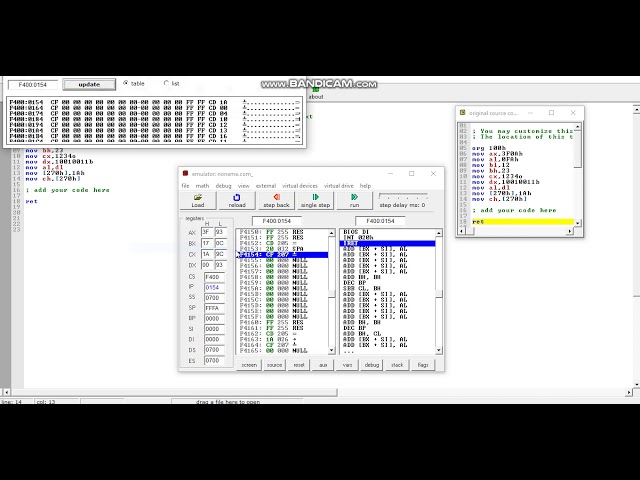Select the ADD BH, CL disassembly line
Viewport: 640px width, 480px height.
388,333
